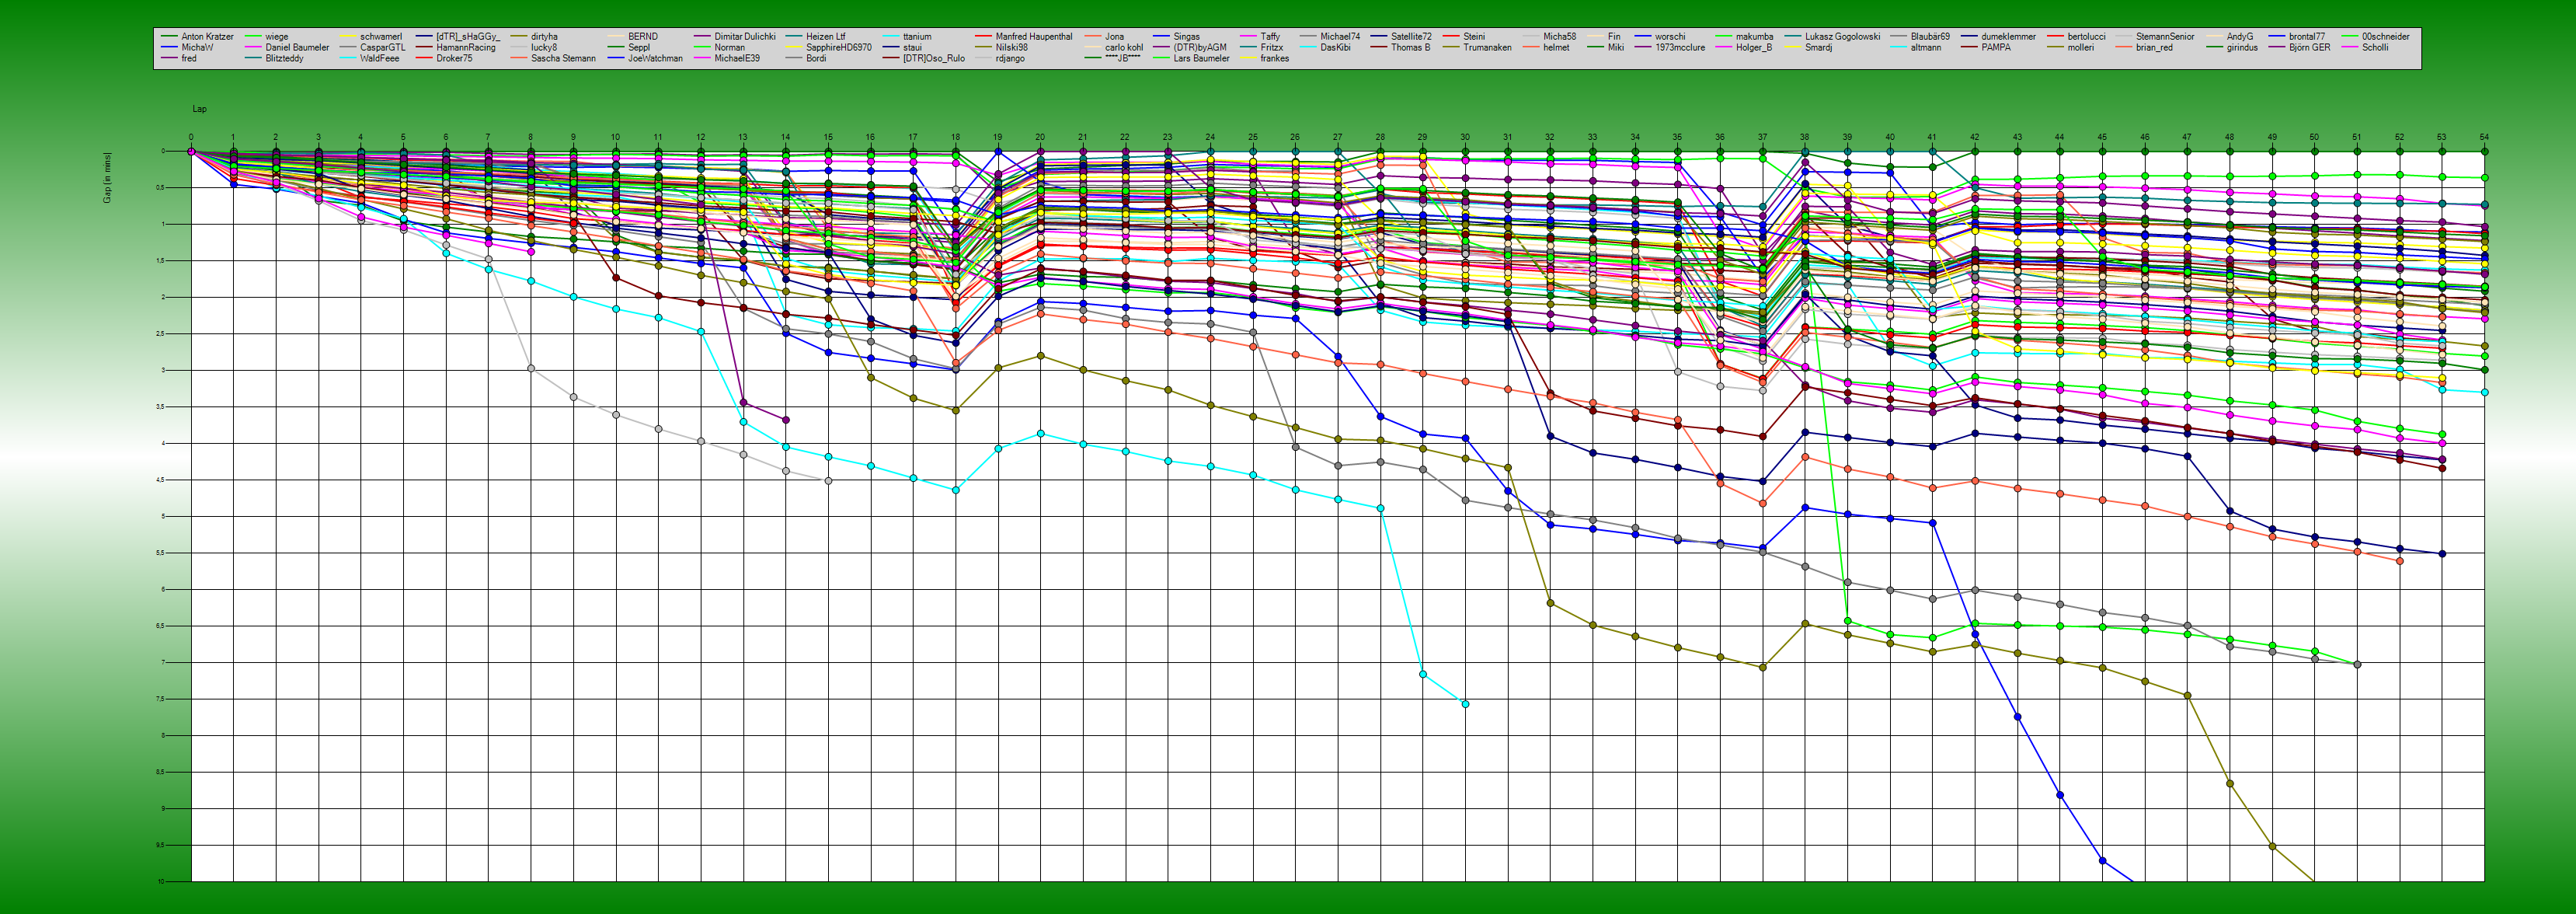Select the WaldFeee legend label
This screenshot has width=2576, height=914.
click(x=379, y=59)
